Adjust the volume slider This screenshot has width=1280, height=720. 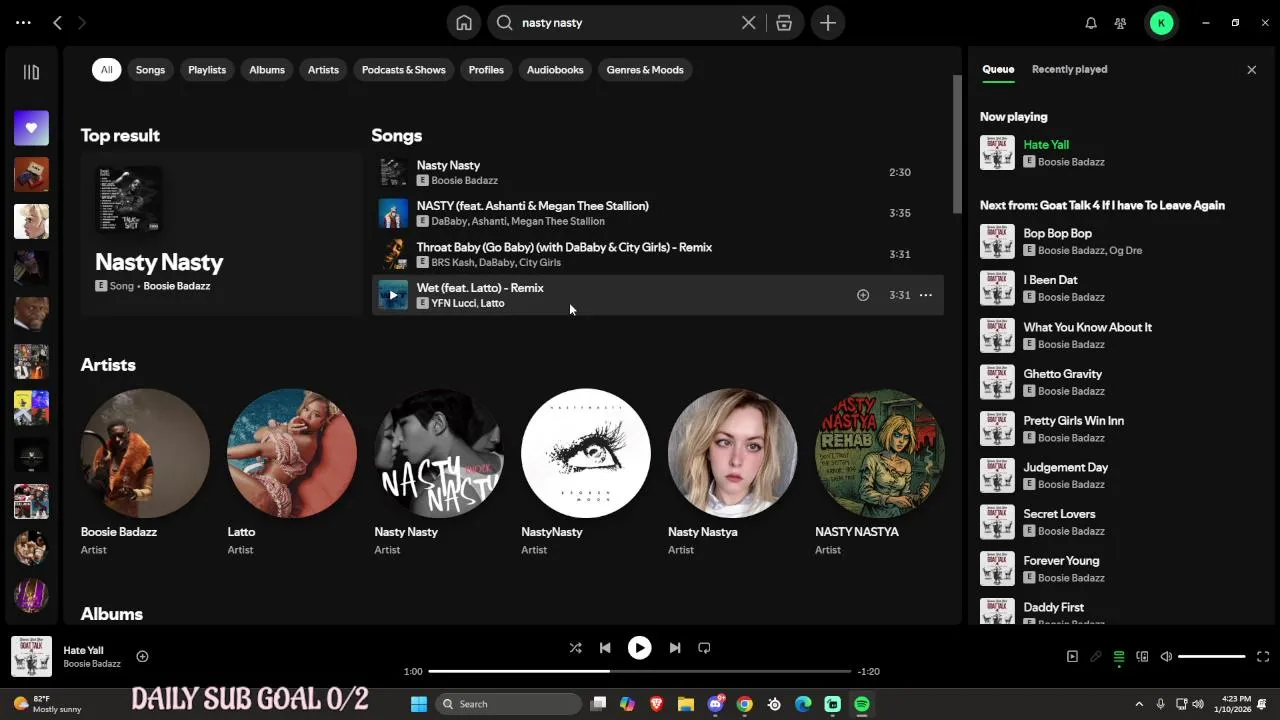(x=1212, y=657)
